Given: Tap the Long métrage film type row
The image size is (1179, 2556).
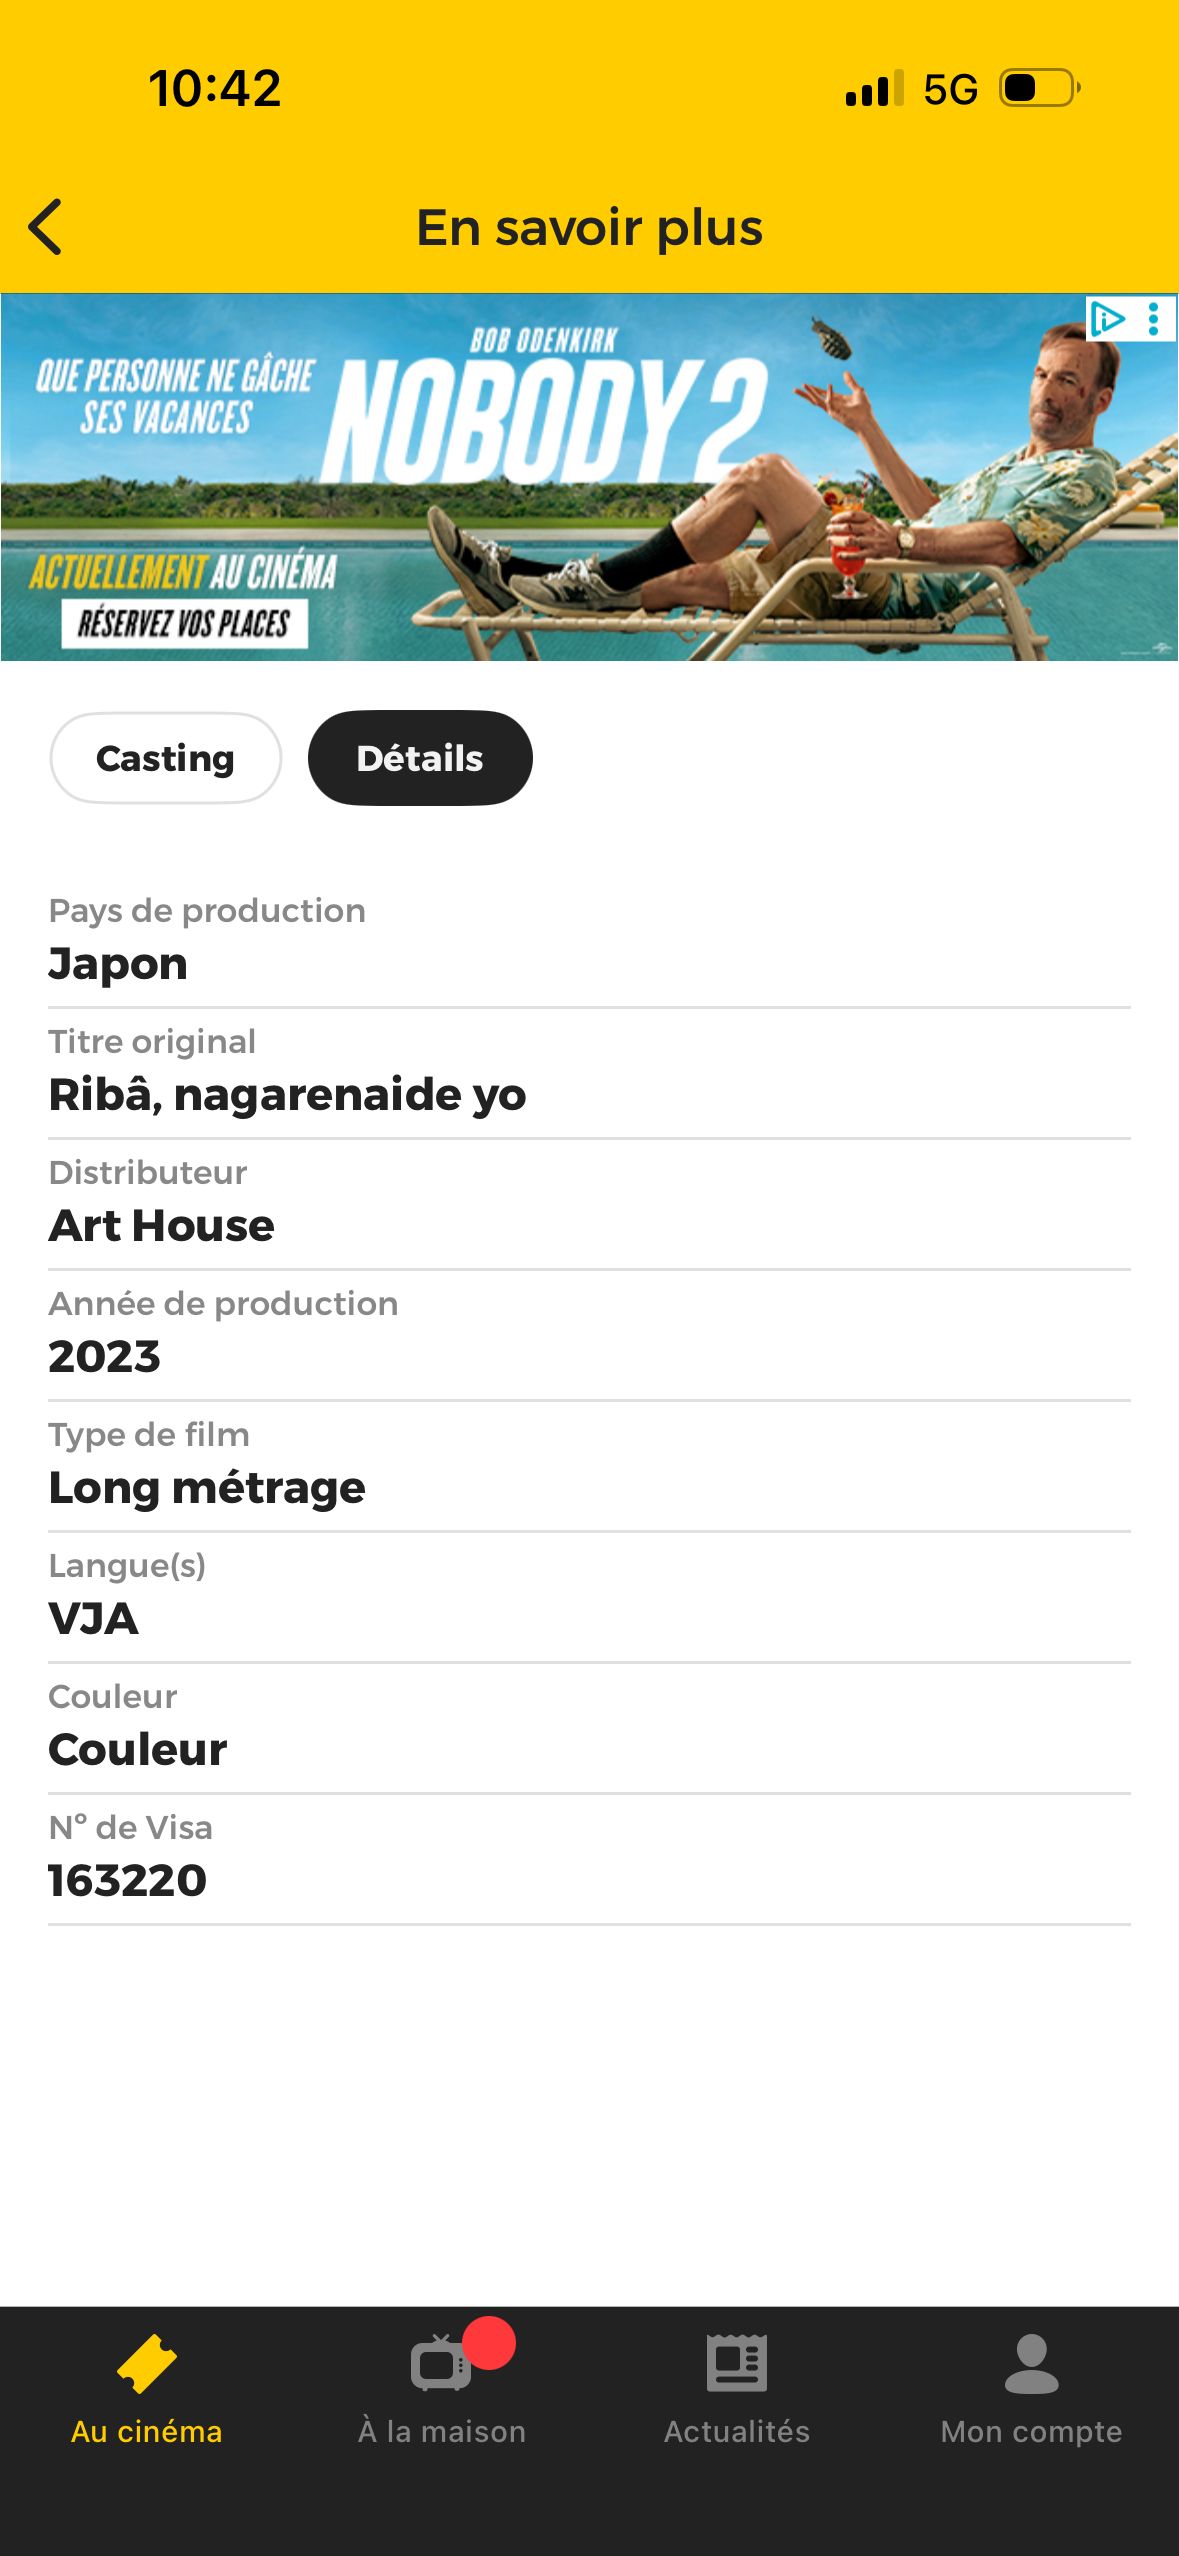Looking at the screenshot, I should click(589, 1467).
